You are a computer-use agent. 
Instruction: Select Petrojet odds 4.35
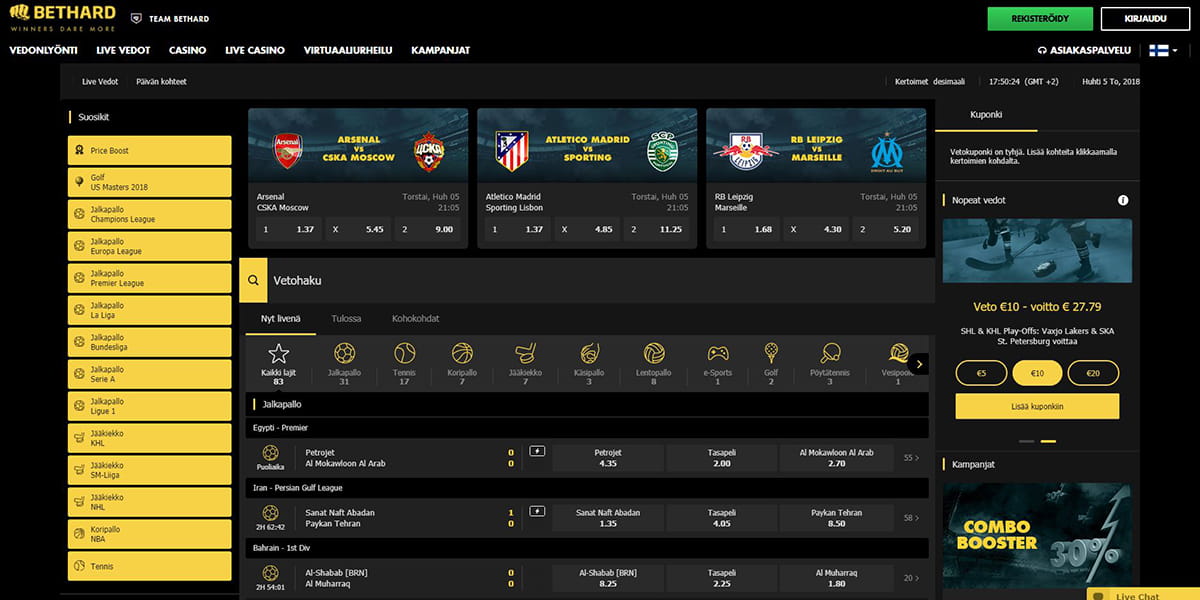pyautogui.click(x=607, y=458)
